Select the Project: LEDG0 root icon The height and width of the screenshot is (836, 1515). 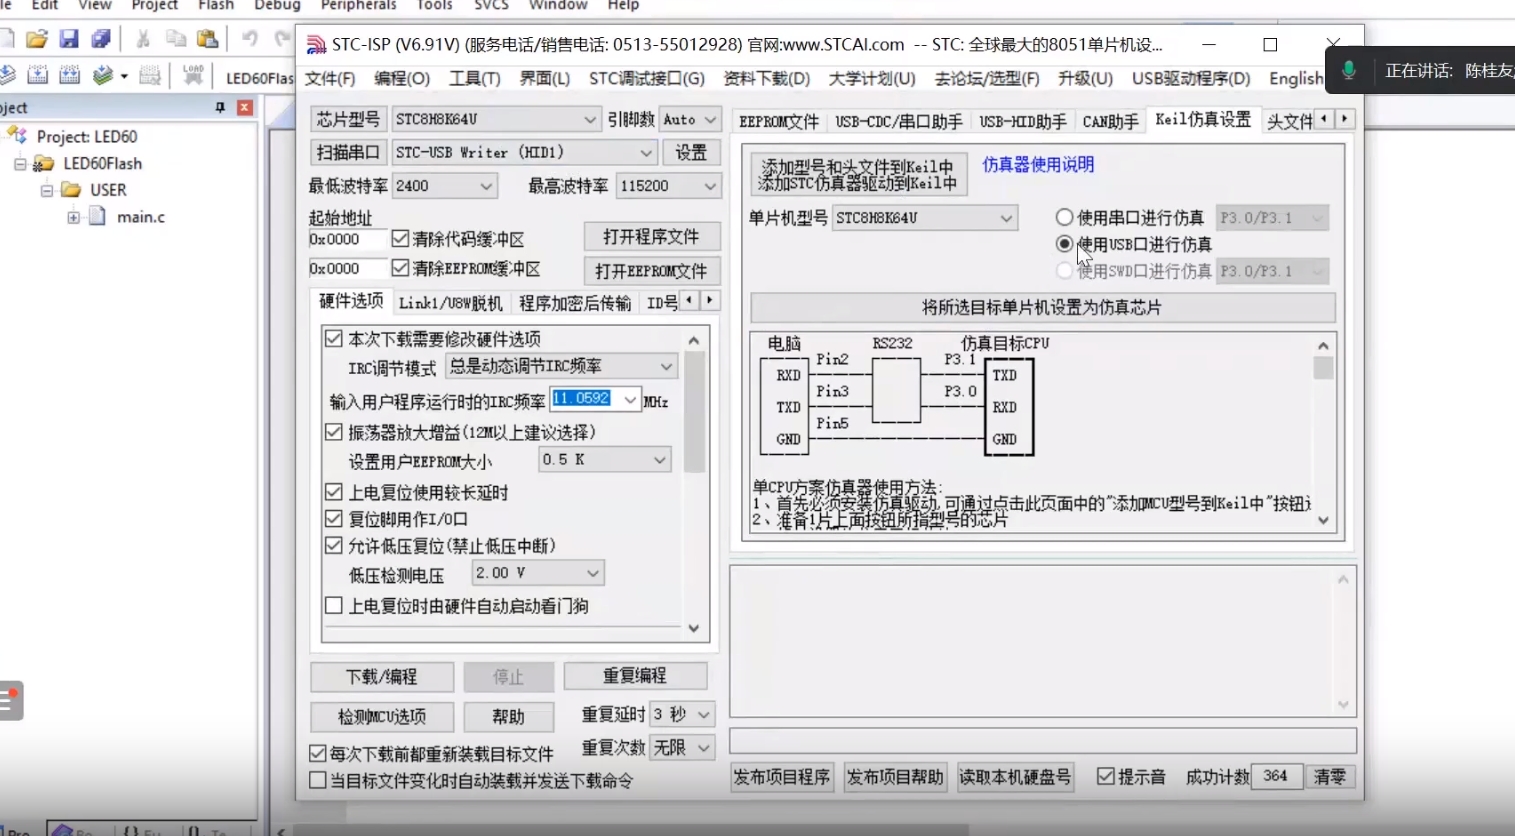17,135
